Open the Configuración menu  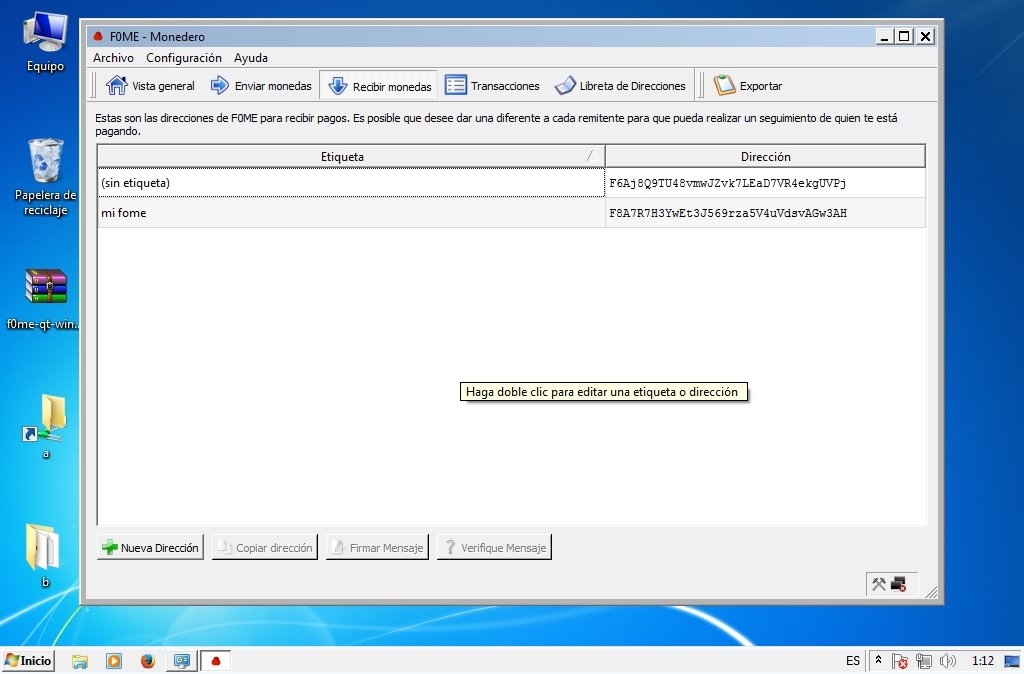click(x=184, y=57)
